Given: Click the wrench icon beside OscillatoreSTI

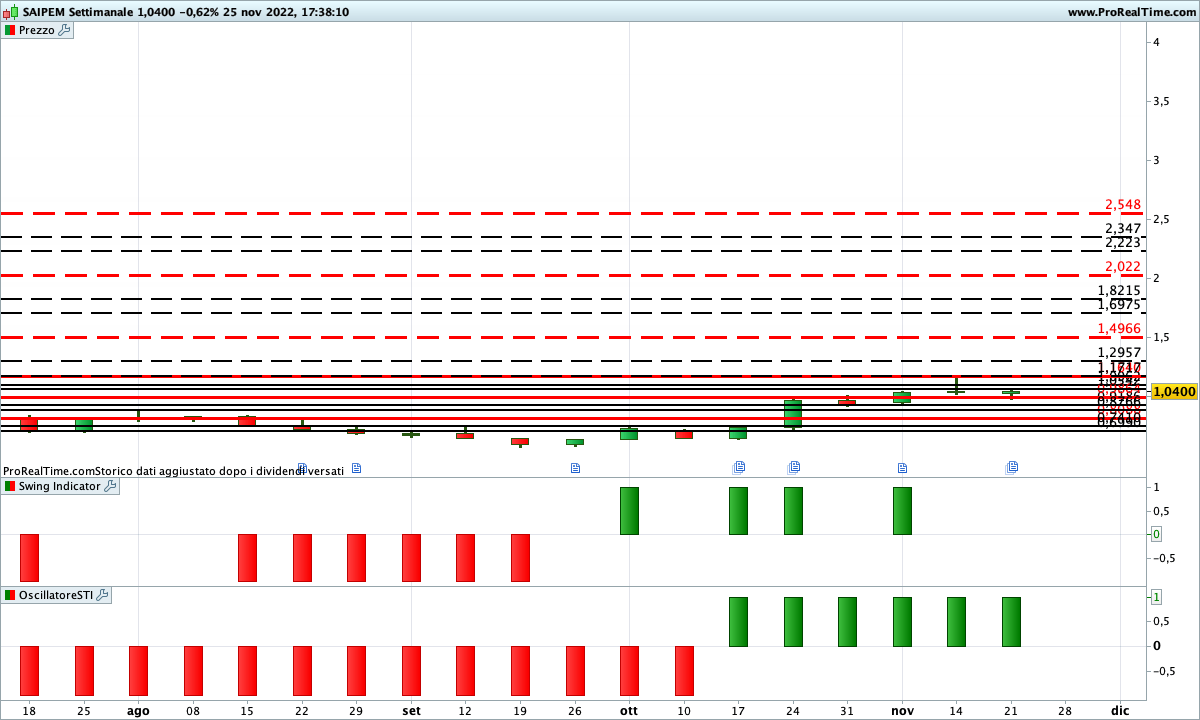Looking at the screenshot, I should point(102,595).
